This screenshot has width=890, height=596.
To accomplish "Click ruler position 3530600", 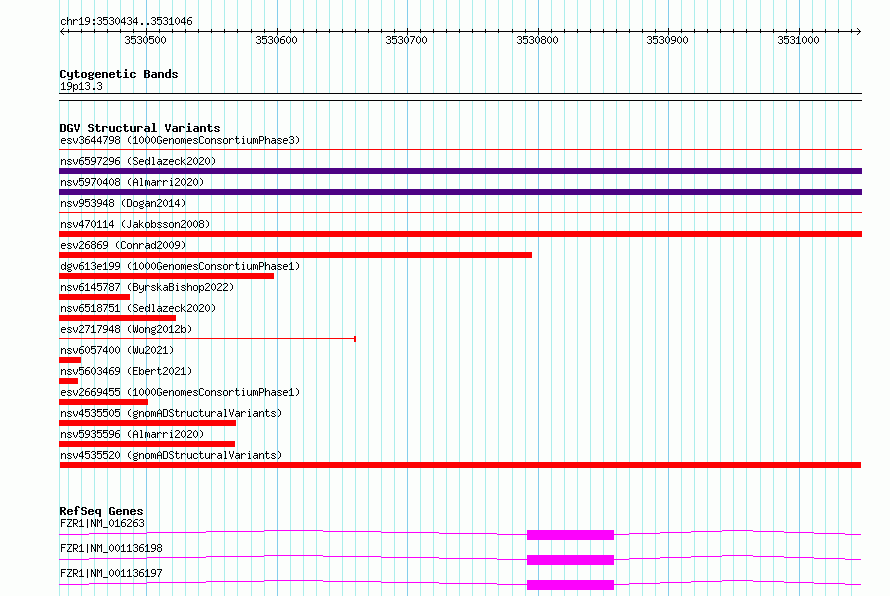I will pos(276,40).
